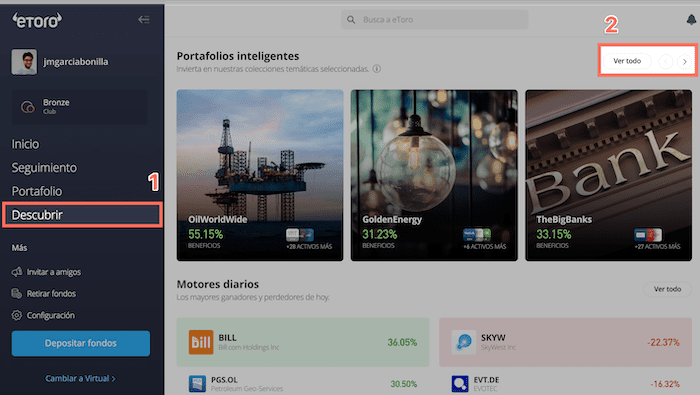Click the jmgarciabonilla profile avatar
700x395 pixels.
click(x=24, y=62)
